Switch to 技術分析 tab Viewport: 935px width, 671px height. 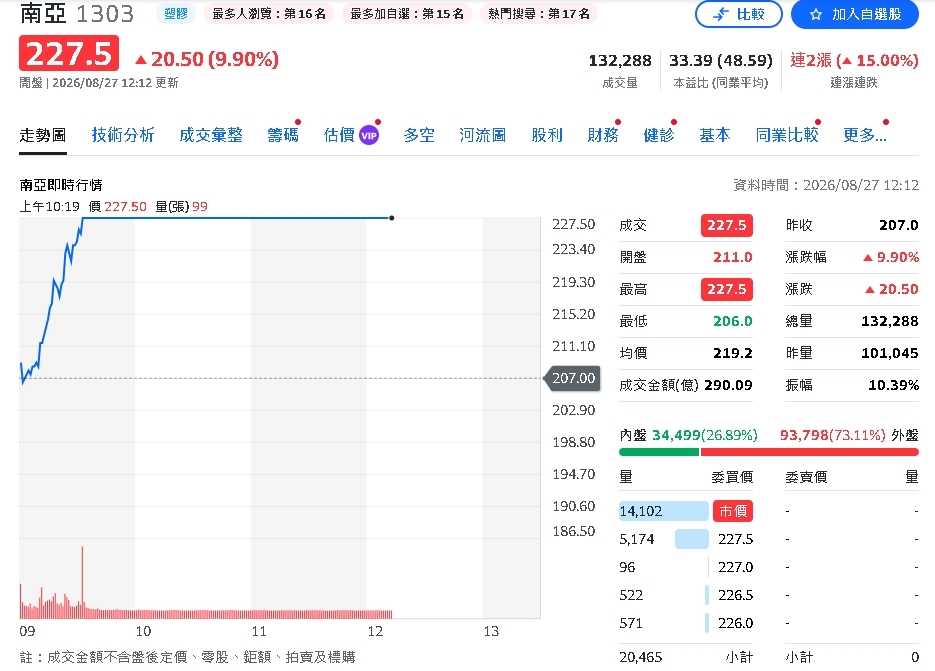coord(123,135)
